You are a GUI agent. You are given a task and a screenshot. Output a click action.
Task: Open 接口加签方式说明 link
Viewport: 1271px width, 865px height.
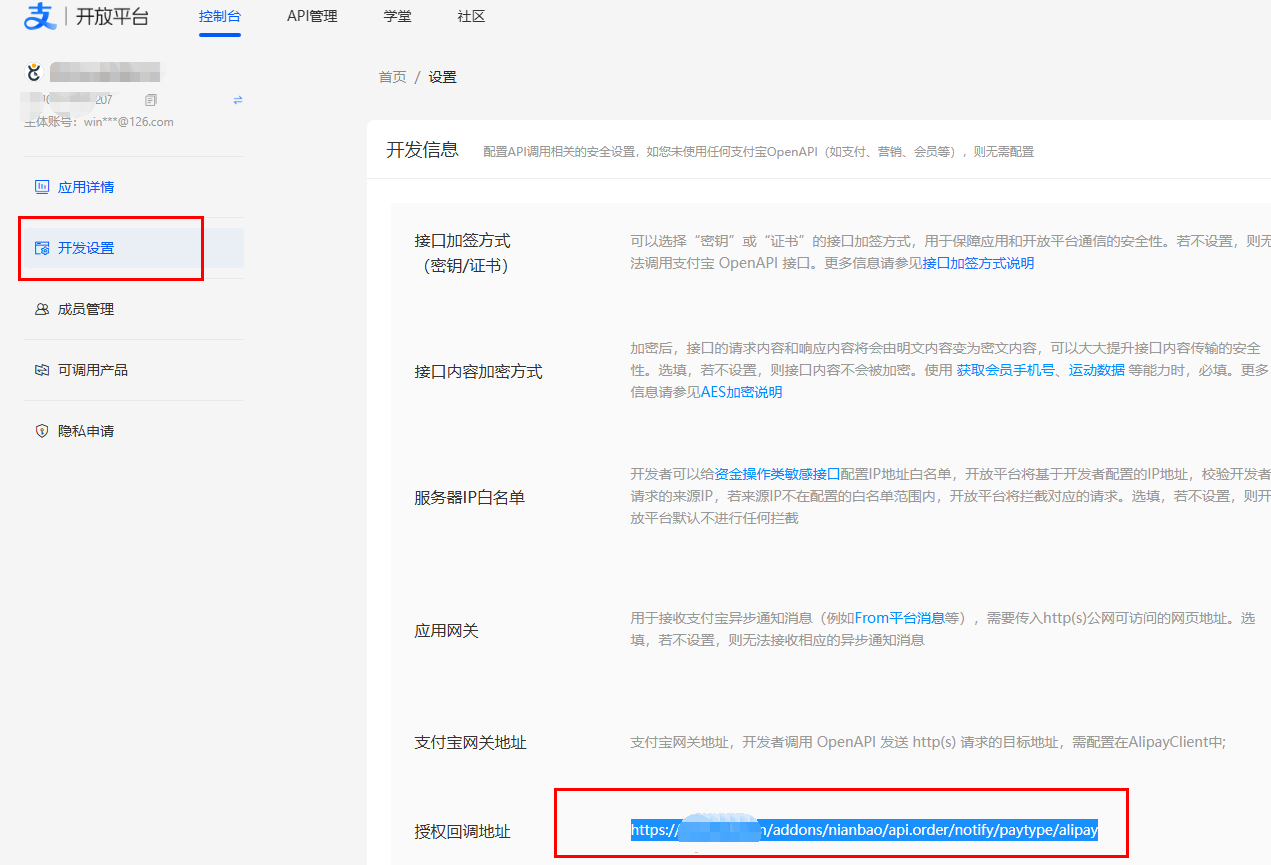978,263
